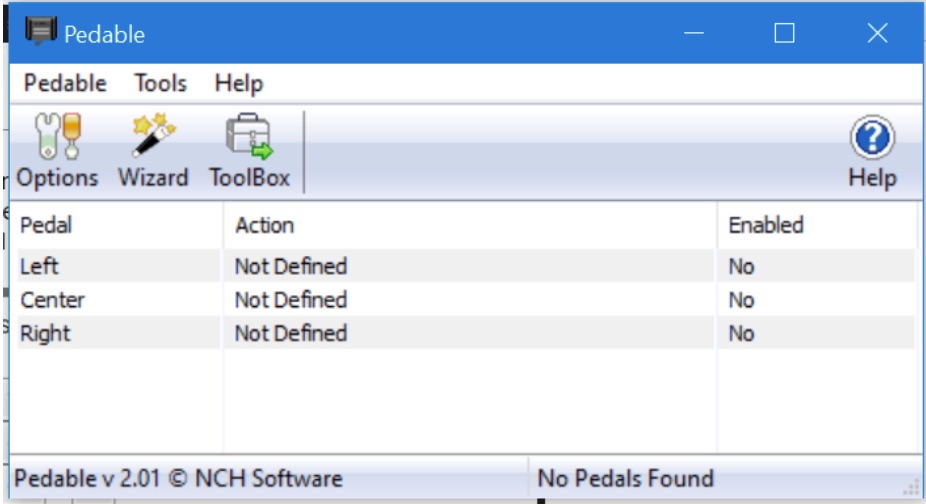This screenshot has height=504, width=926.
Task: Click the Not Defined action for Left pedal
Action: [291, 266]
